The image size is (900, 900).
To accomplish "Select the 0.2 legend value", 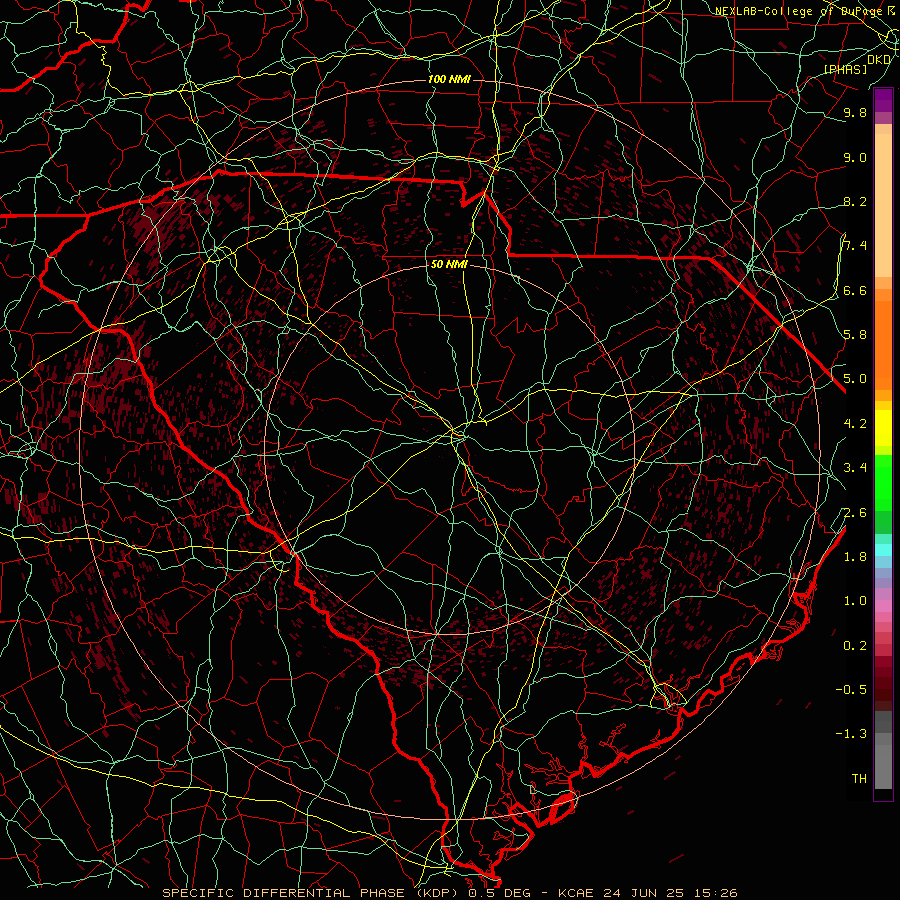I will click(x=855, y=645).
